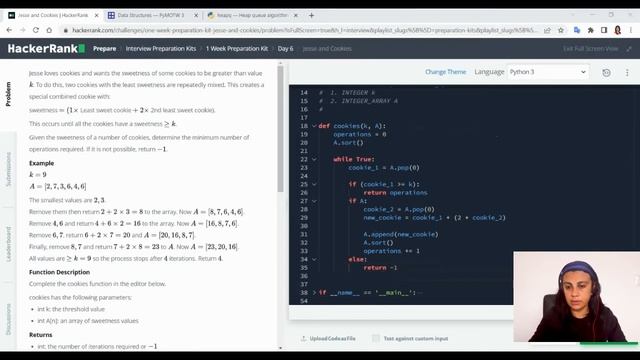Viewport: 640px width, 360px height.
Task: Click the 'Returns' heading
Action: [x=40, y=335]
